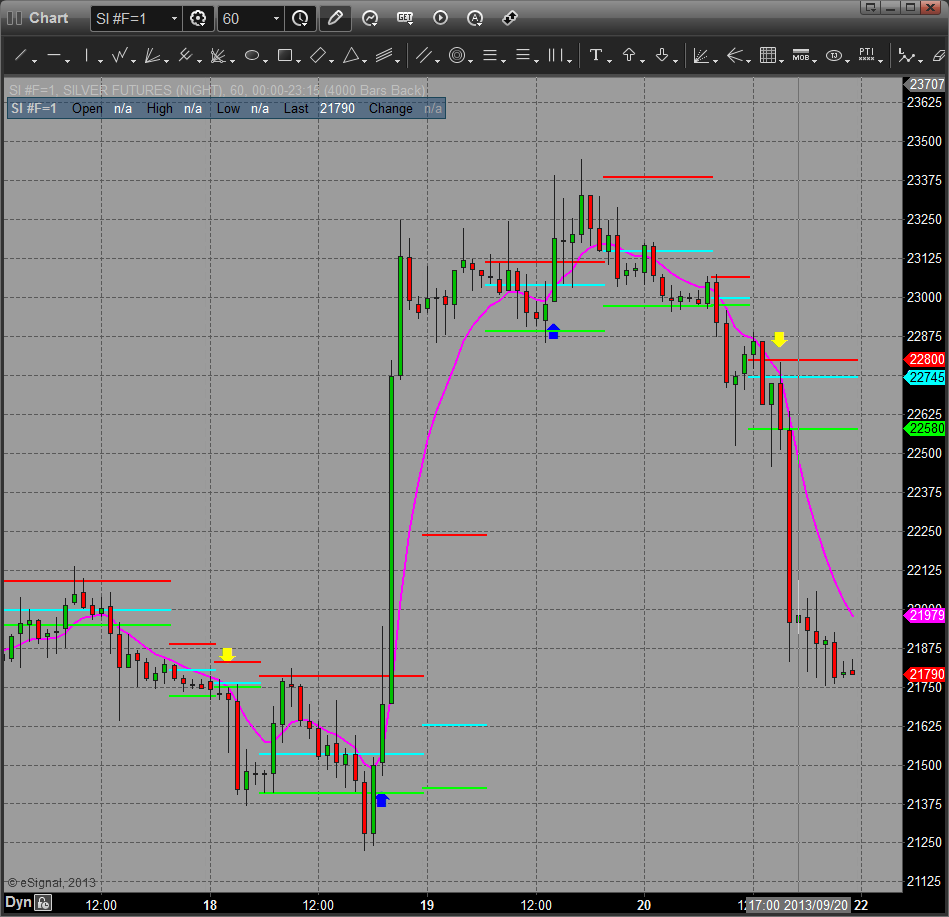Select the eraser tool
The image size is (949, 917).
point(939,56)
